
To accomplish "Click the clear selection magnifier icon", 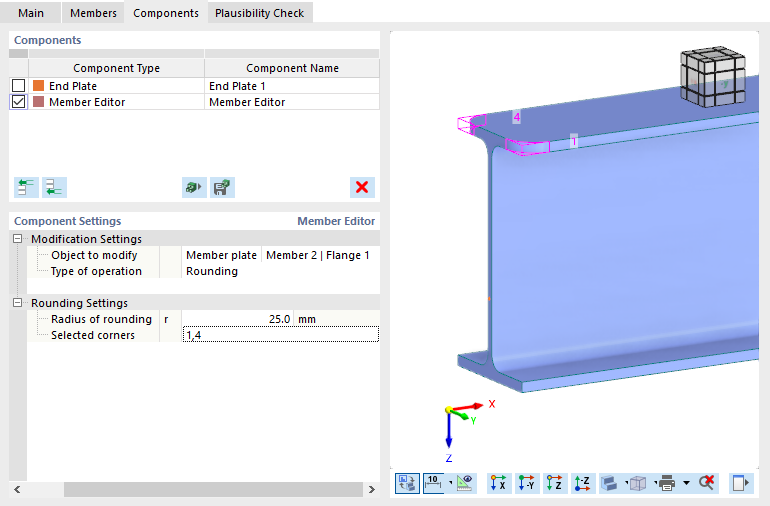I will (x=707, y=483).
